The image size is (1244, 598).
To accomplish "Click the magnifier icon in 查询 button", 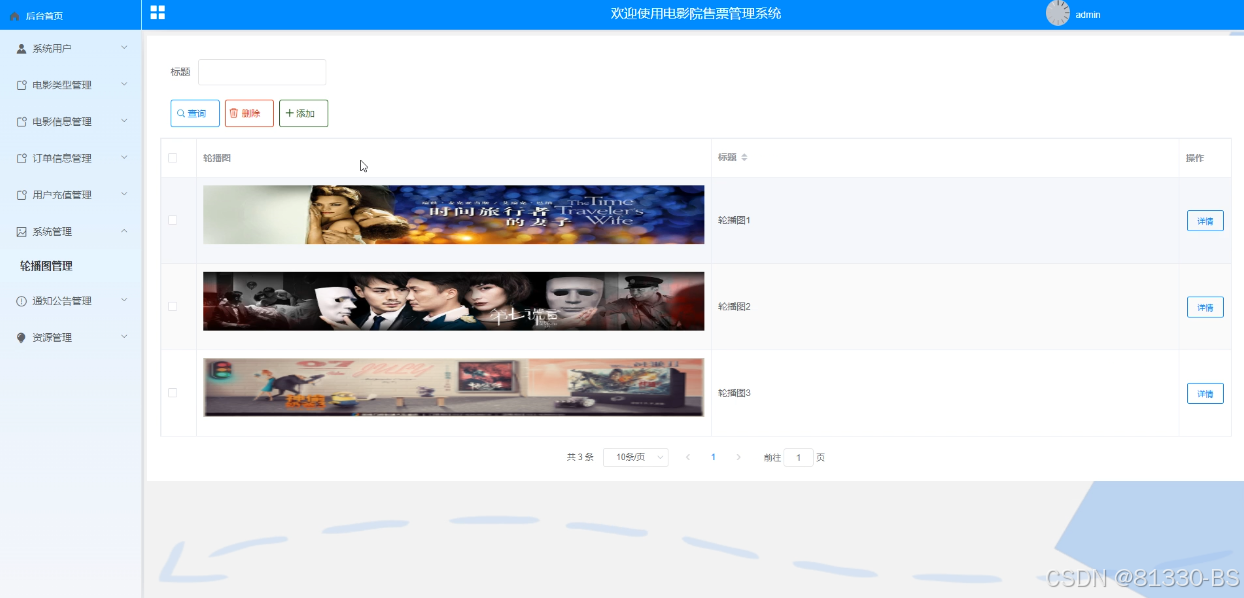I will pos(181,114).
